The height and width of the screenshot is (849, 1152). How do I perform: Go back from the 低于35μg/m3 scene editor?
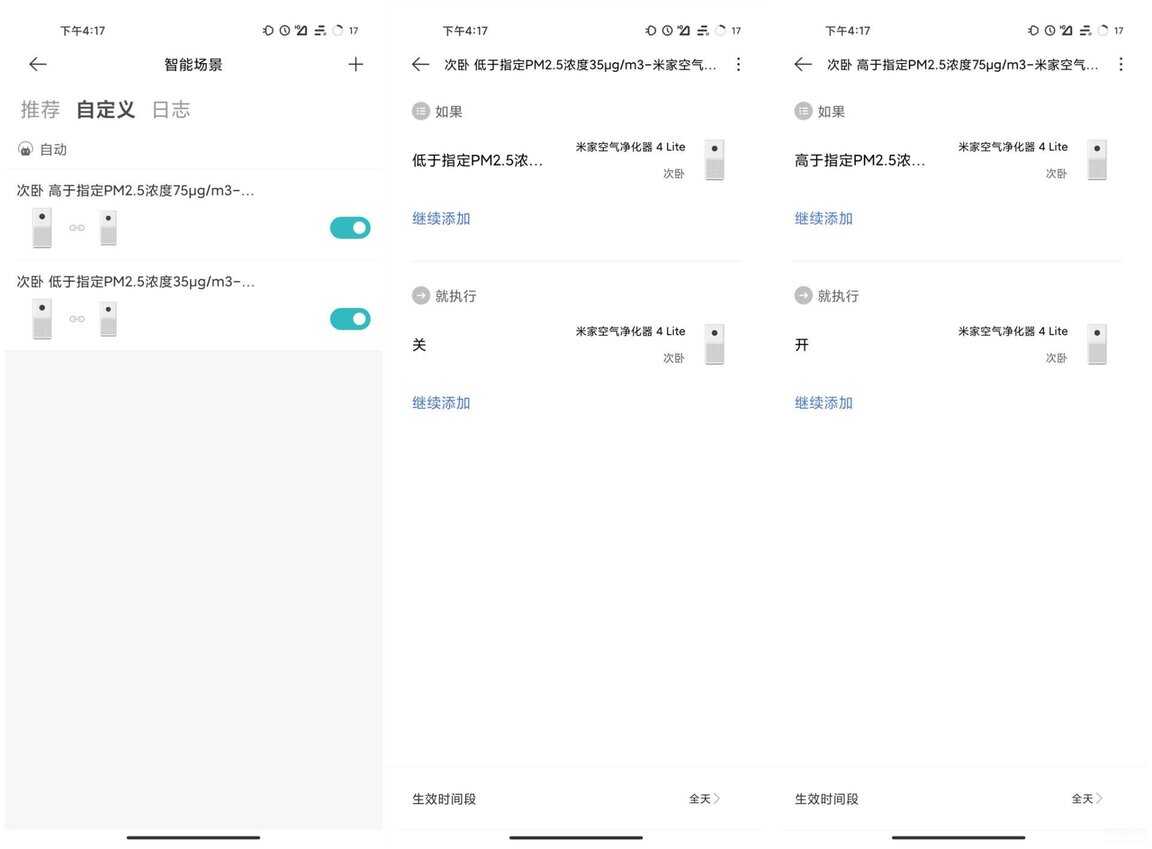[420, 65]
